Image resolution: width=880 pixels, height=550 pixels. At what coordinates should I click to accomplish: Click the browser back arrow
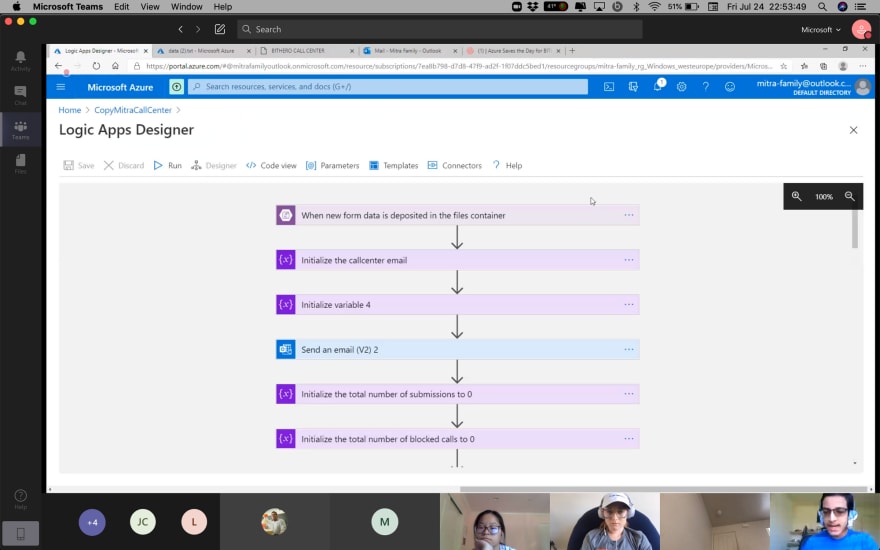coord(58,66)
